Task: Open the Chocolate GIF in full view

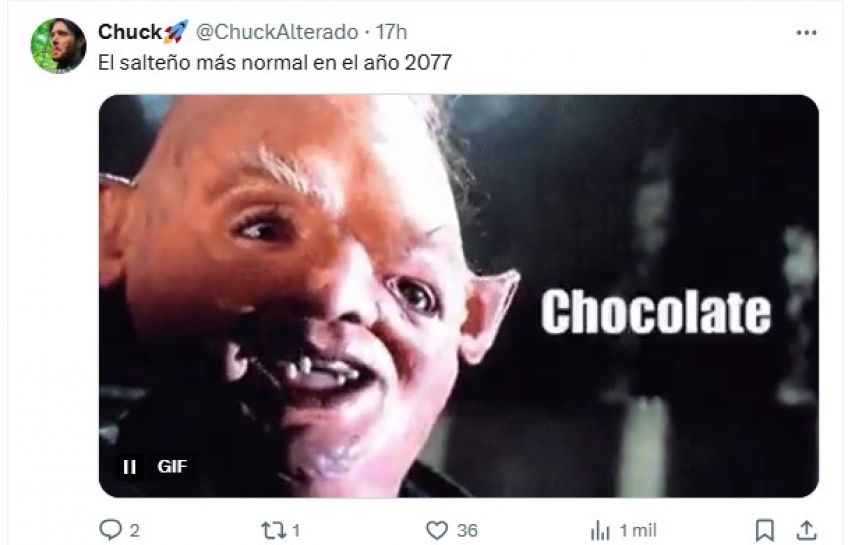Action: tap(458, 296)
